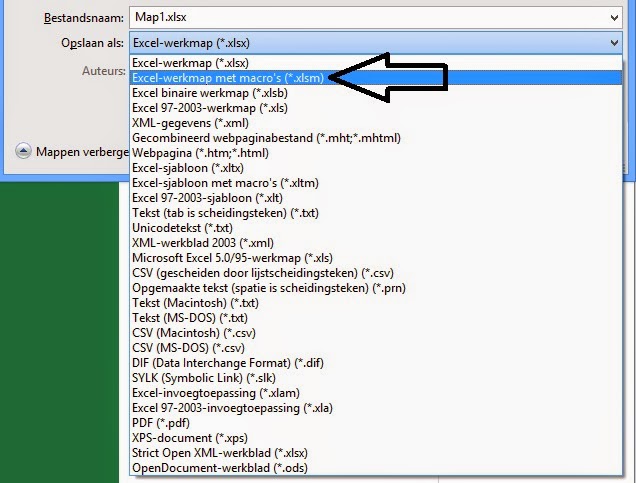Screen dimensions: 636x483
Task: Open the Opslaan als file type combo box
Action: [x=376, y=43]
